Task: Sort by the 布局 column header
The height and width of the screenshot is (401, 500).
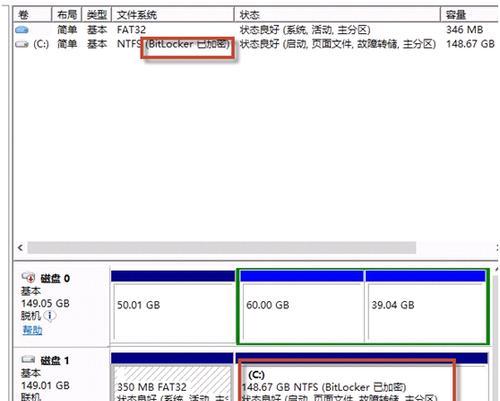Action: pyautogui.click(x=67, y=15)
